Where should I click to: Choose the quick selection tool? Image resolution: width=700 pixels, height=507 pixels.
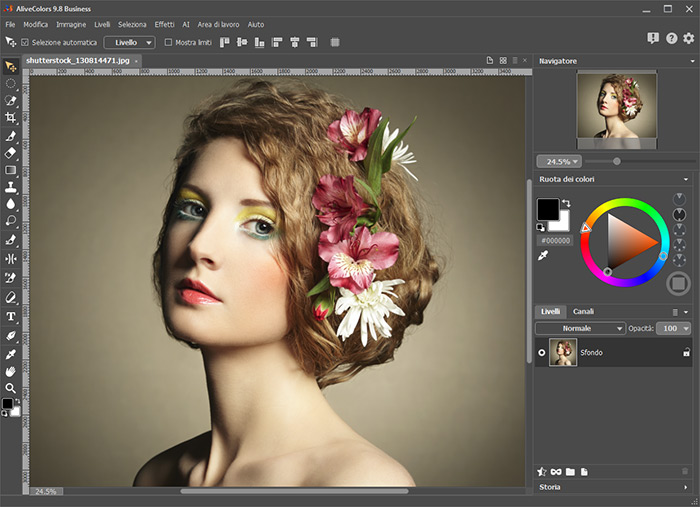[11, 100]
